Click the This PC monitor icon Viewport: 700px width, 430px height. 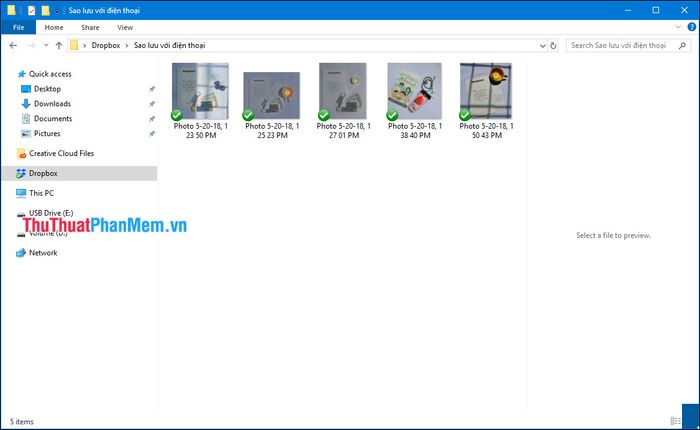click(21, 193)
